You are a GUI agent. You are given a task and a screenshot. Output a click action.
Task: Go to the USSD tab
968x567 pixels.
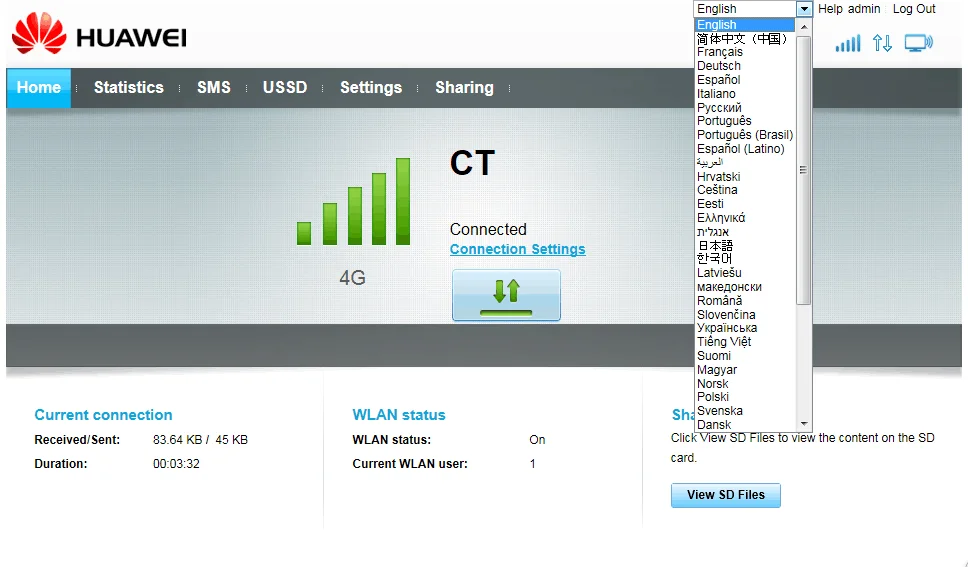(x=285, y=88)
